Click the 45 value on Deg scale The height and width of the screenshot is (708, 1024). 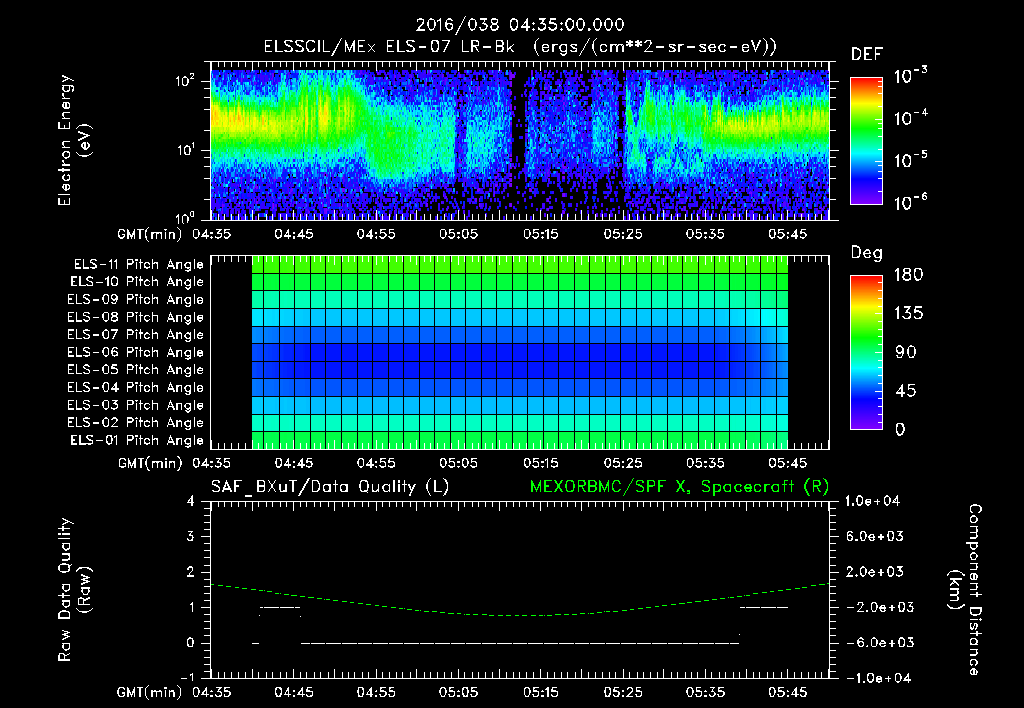click(906, 391)
